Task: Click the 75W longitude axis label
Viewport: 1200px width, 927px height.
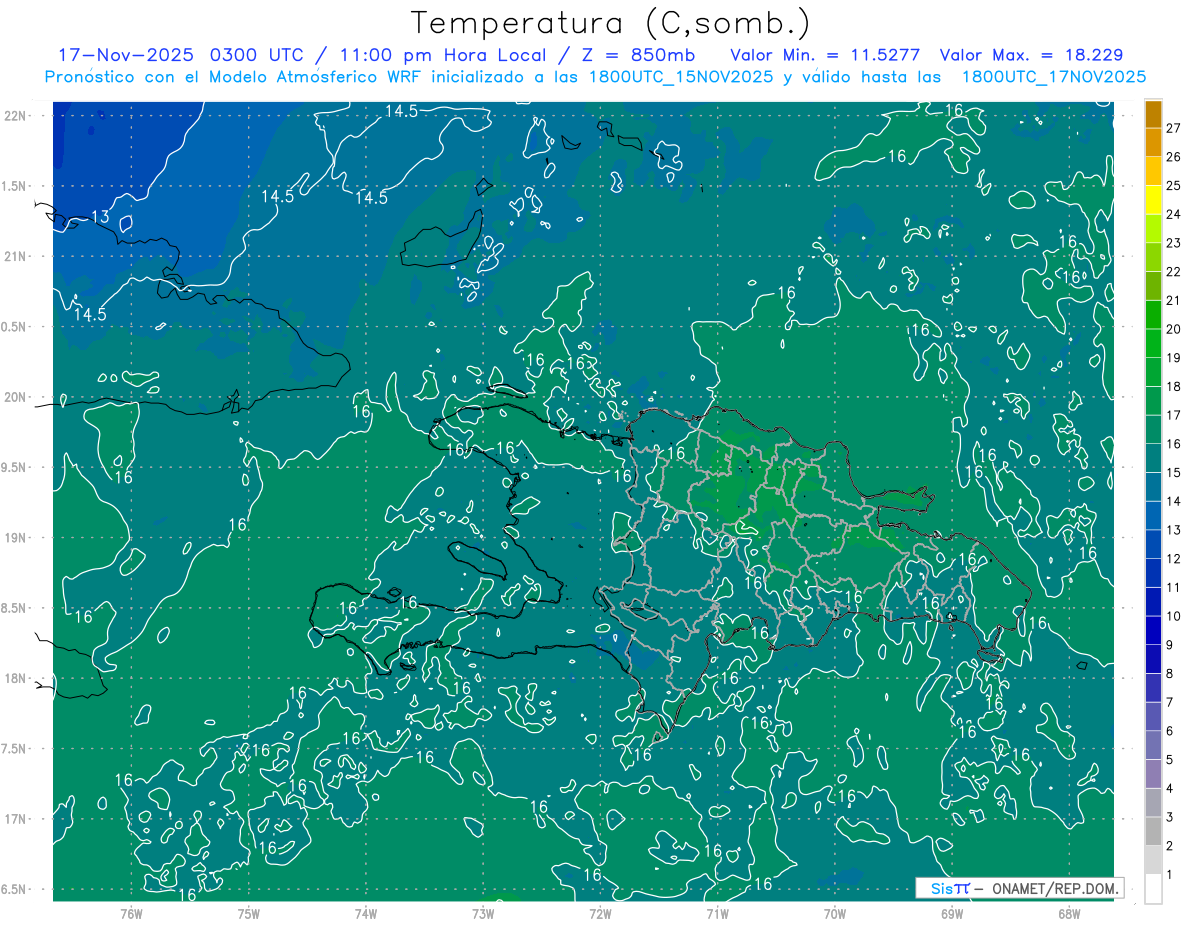Action: point(249,913)
